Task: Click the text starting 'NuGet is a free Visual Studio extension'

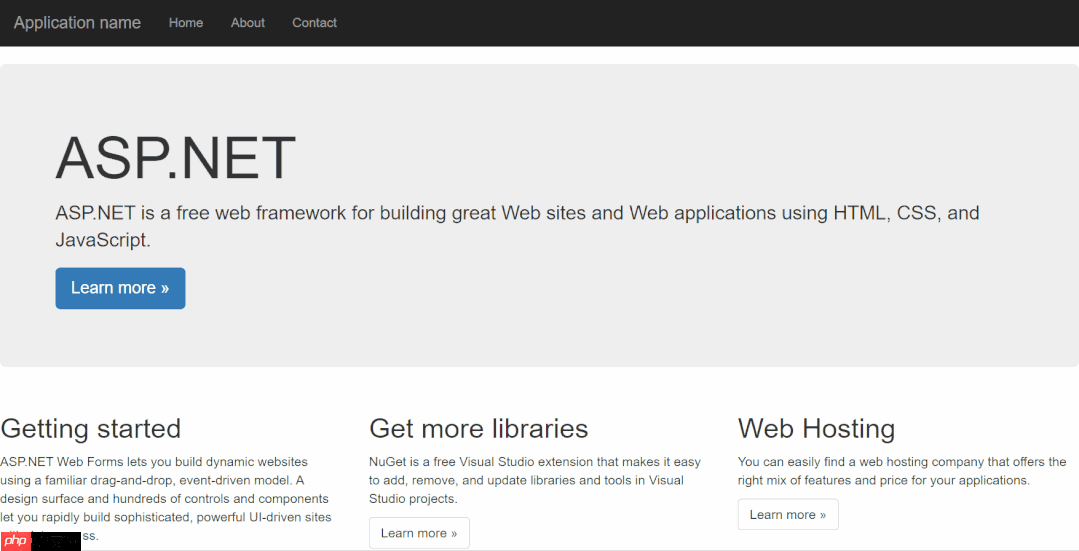Action: click(x=535, y=480)
